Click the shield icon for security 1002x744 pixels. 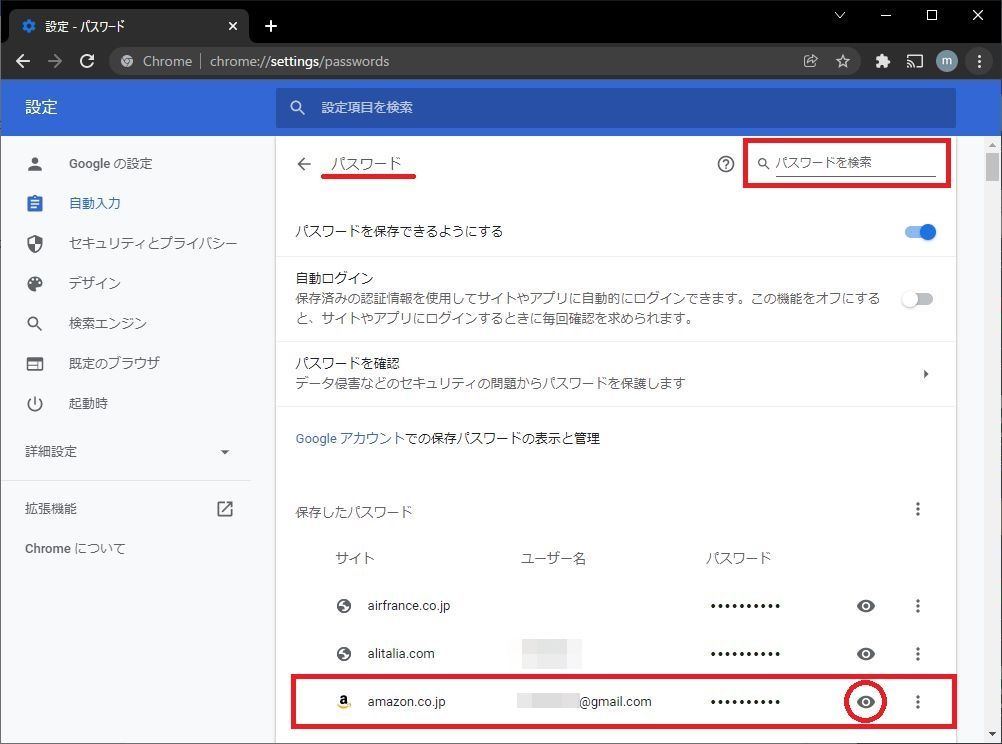pyautogui.click(x=35, y=244)
